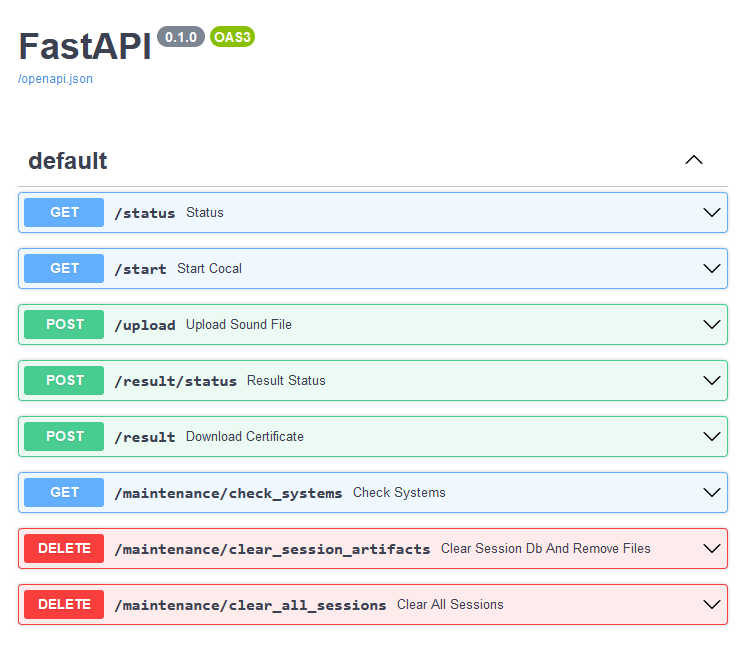This screenshot has width=750, height=651.
Task: Expand the /result/status chevron arrow
Action: coord(712,380)
